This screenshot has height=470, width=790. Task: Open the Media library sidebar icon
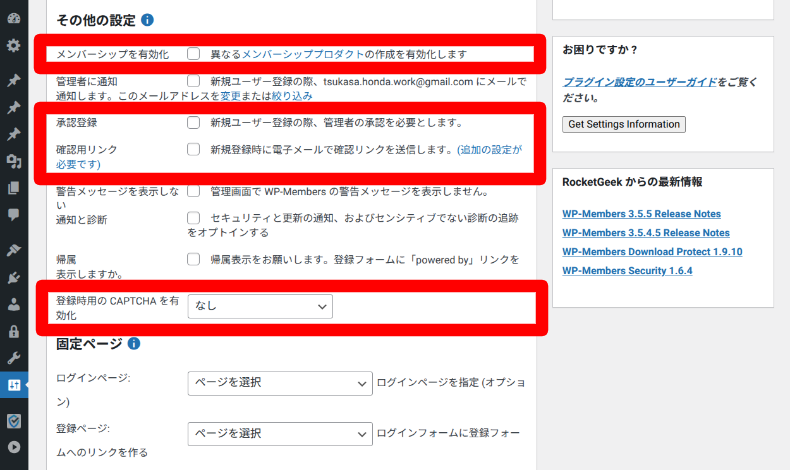(14, 161)
